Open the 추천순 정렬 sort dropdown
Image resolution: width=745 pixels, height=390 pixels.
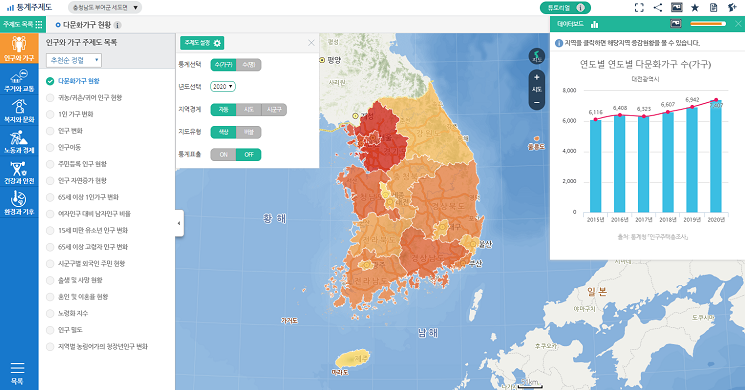pyautogui.click(x=74, y=60)
